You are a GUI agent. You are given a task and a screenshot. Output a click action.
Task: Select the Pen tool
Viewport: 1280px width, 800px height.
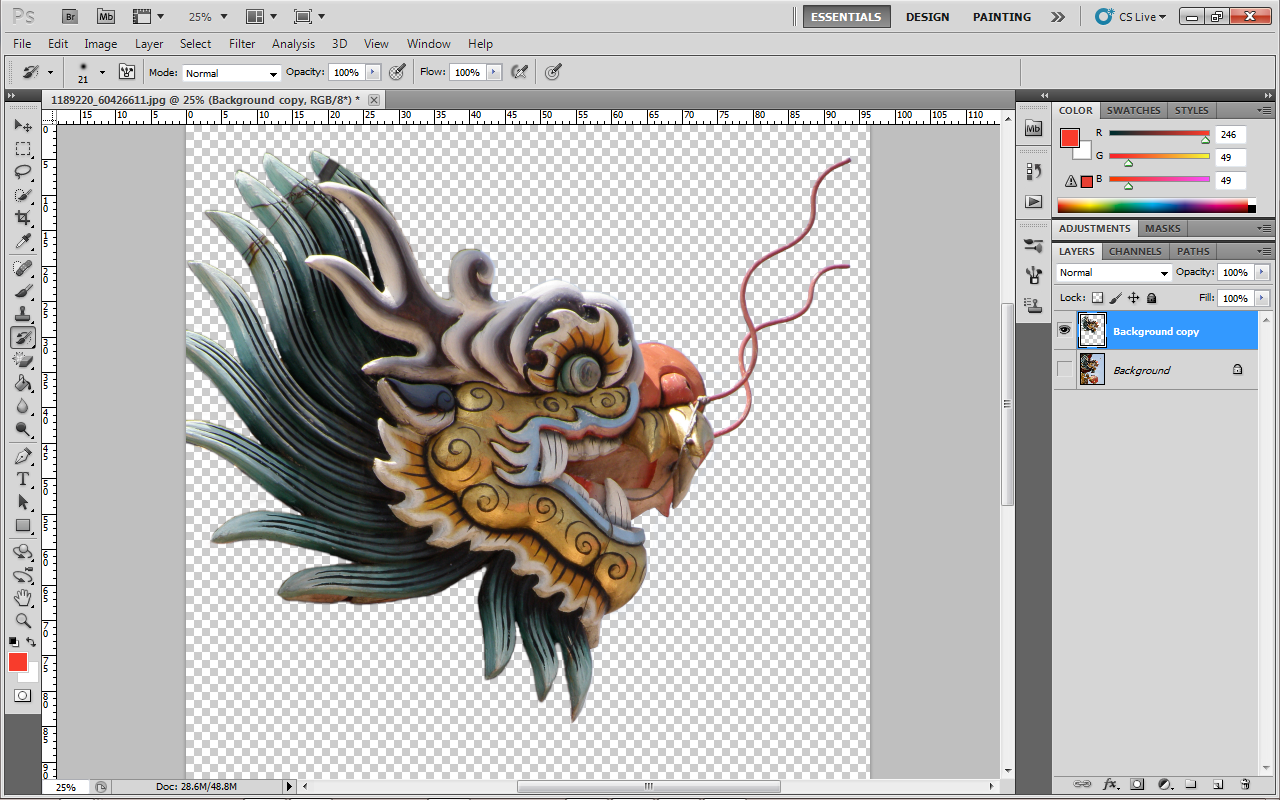click(x=23, y=456)
